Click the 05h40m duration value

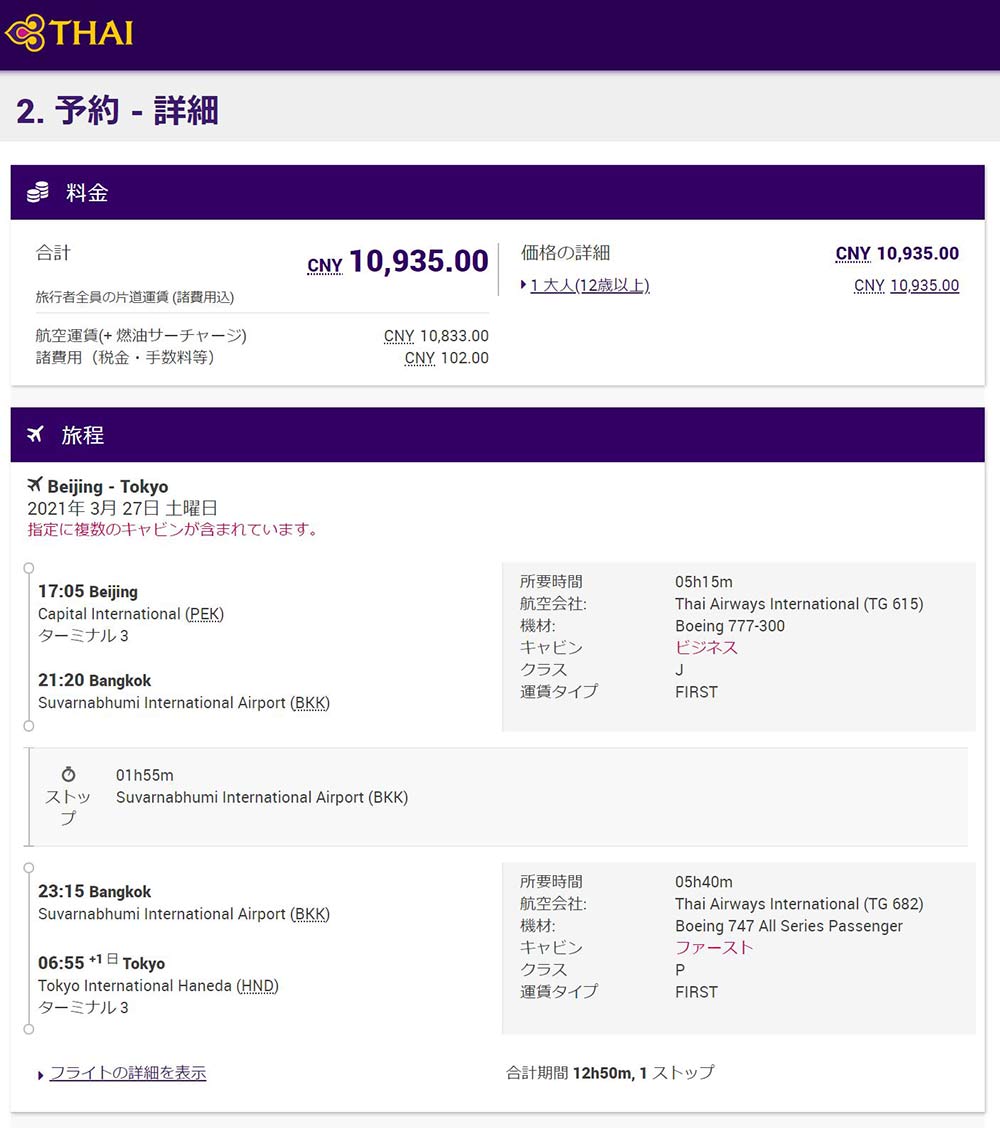[704, 882]
